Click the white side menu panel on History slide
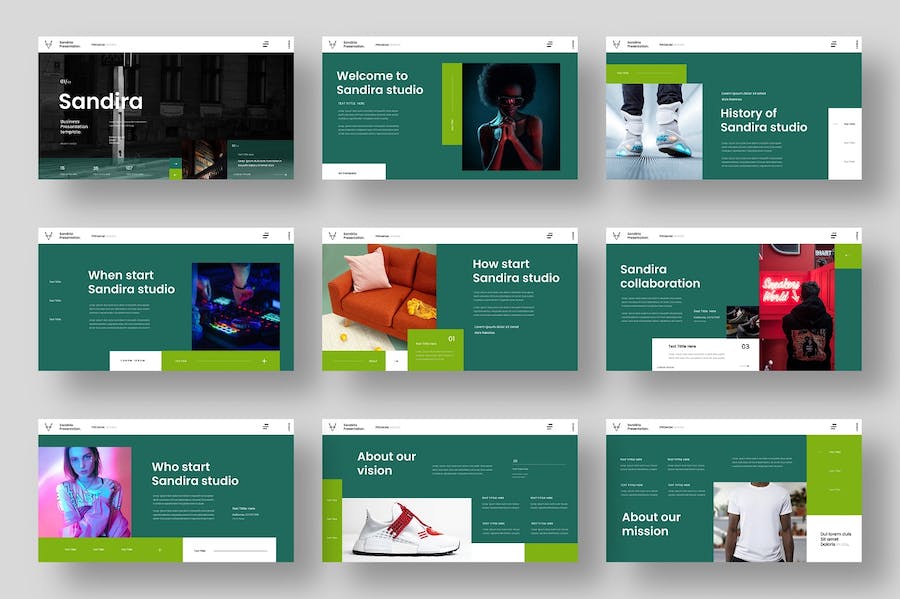This screenshot has height=599, width=900. click(846, 140)
